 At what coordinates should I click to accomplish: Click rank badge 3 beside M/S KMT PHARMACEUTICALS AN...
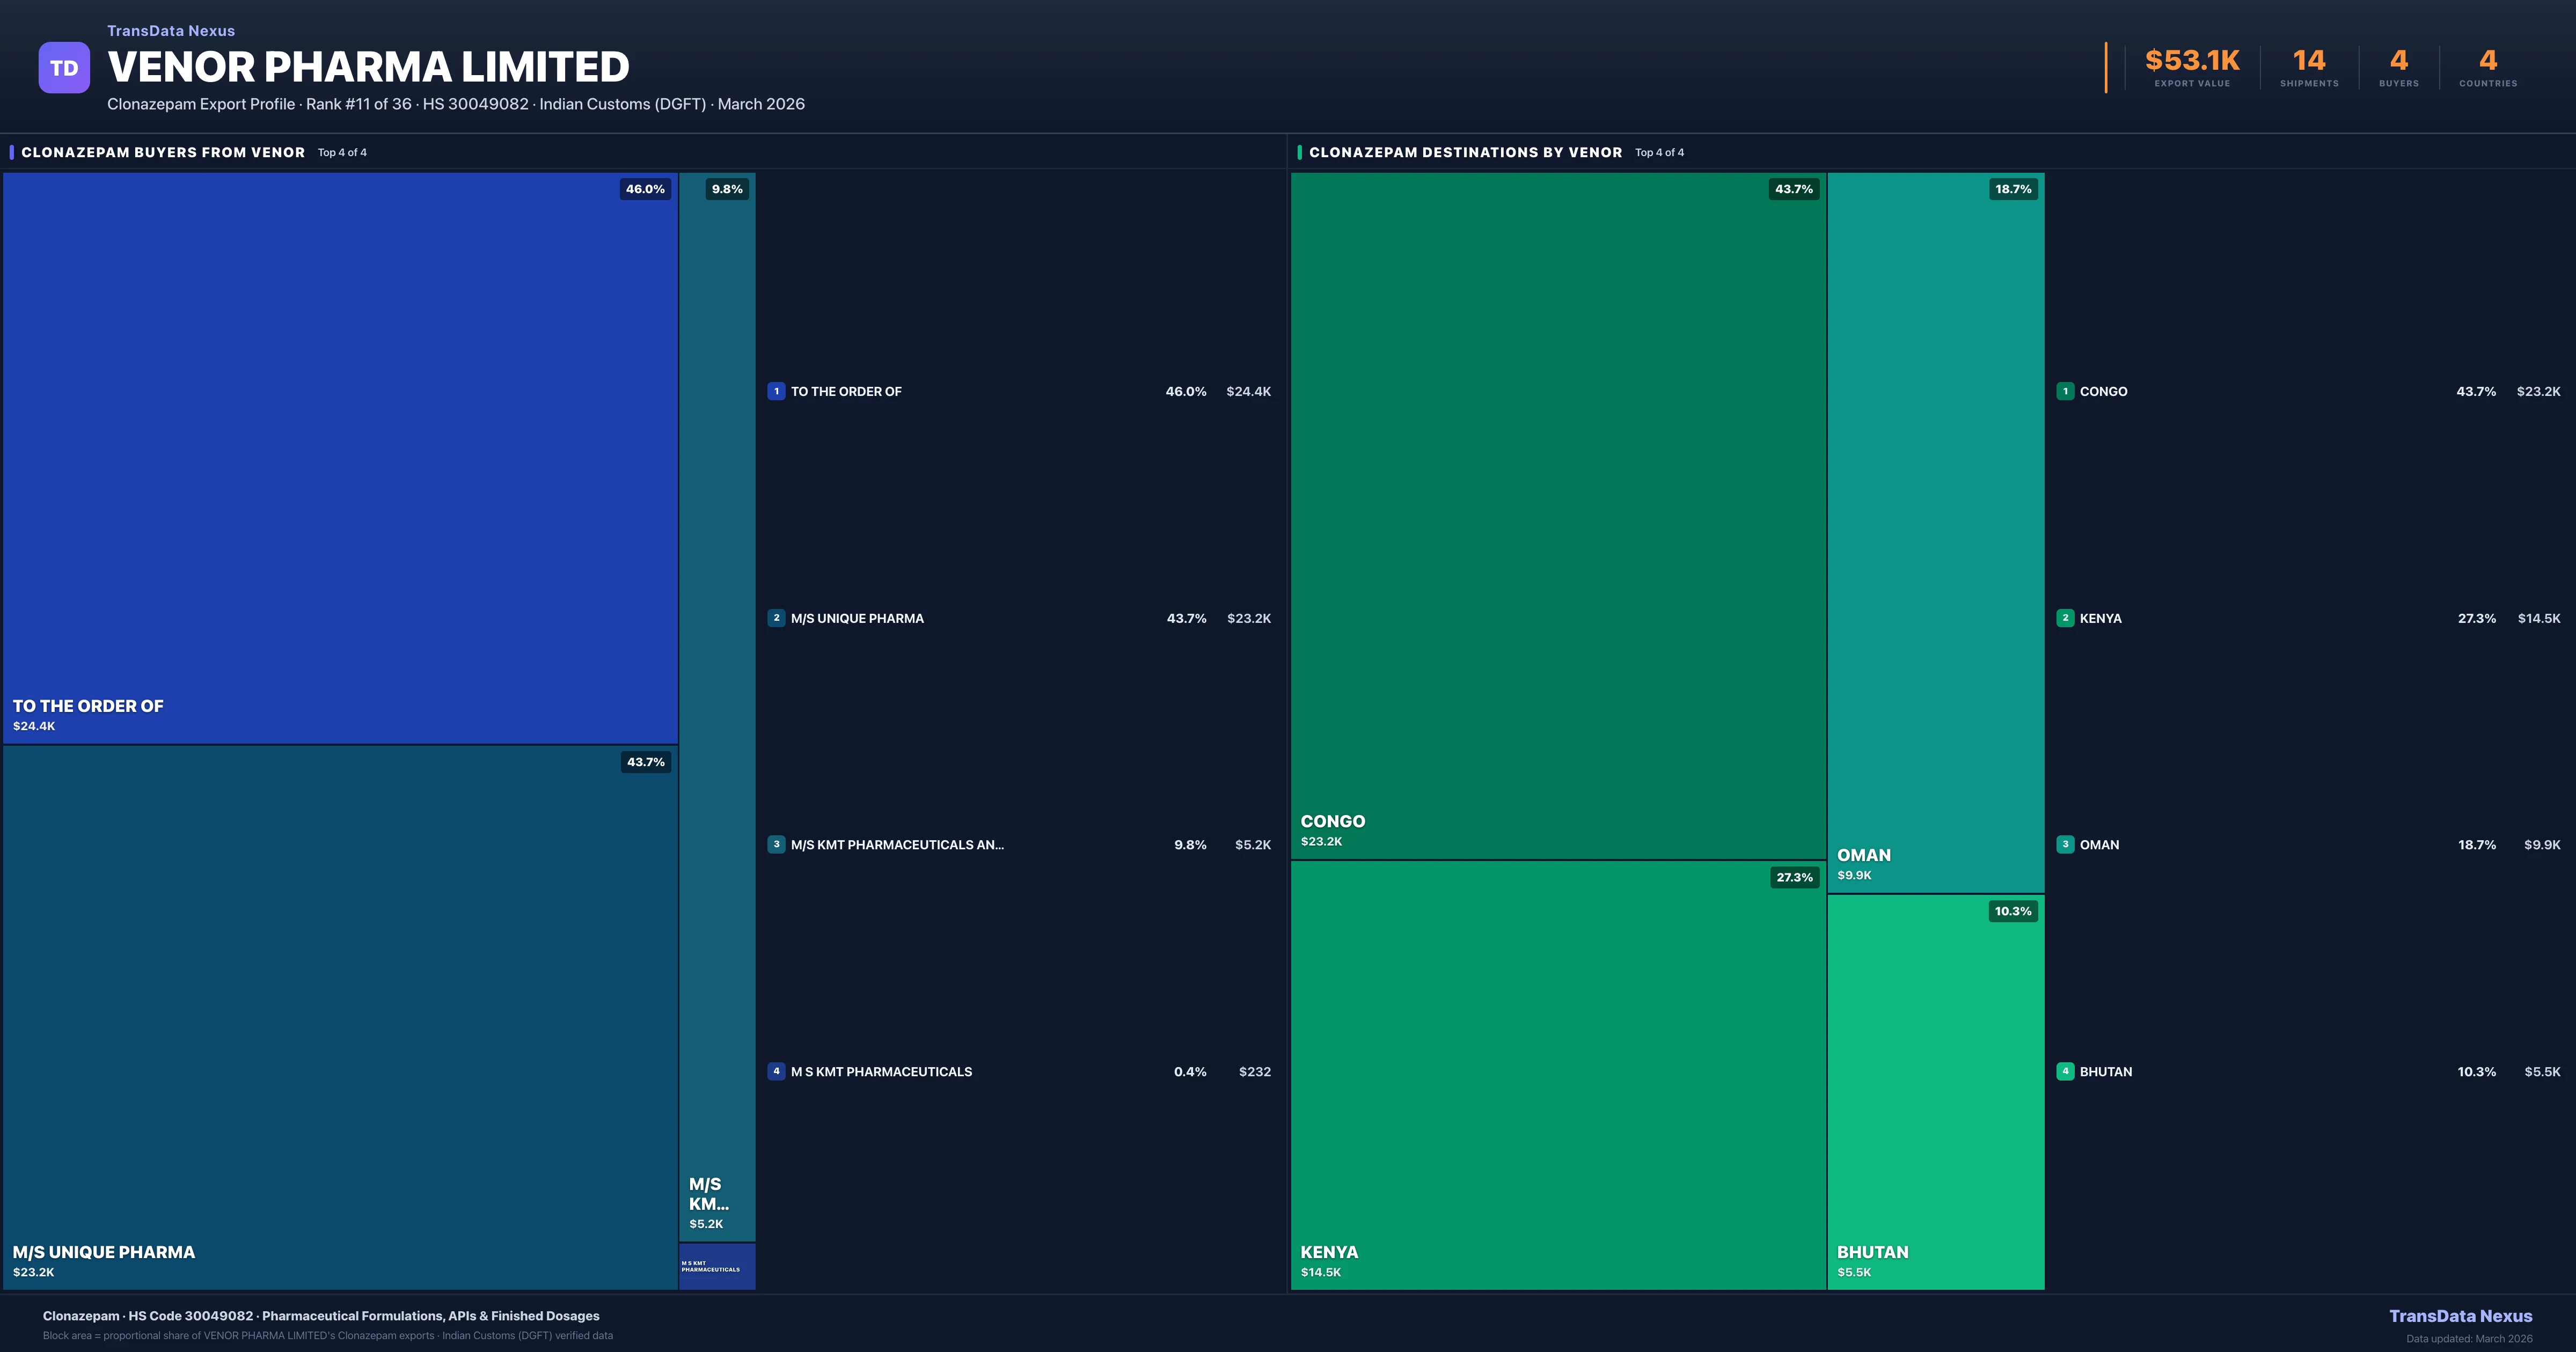click(776, 844)
